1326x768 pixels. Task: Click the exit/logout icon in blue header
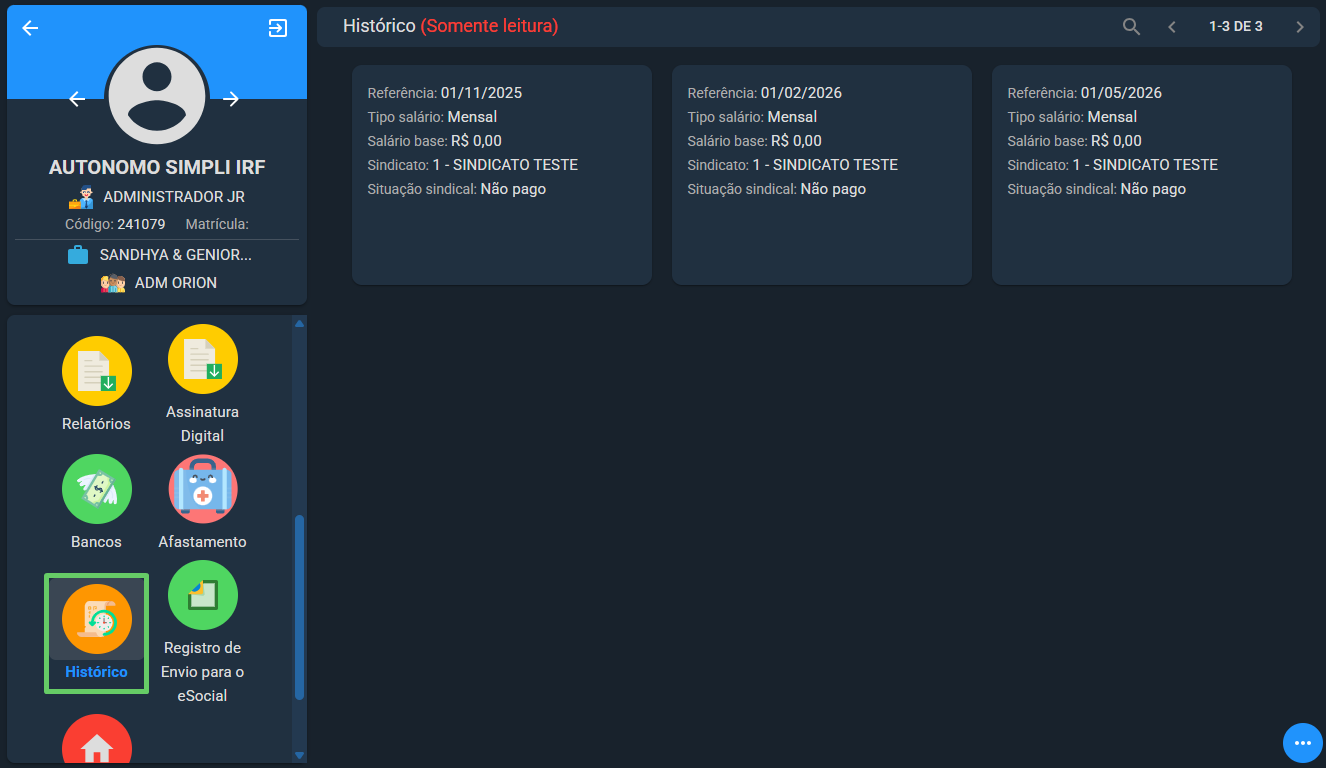(278, 28)
